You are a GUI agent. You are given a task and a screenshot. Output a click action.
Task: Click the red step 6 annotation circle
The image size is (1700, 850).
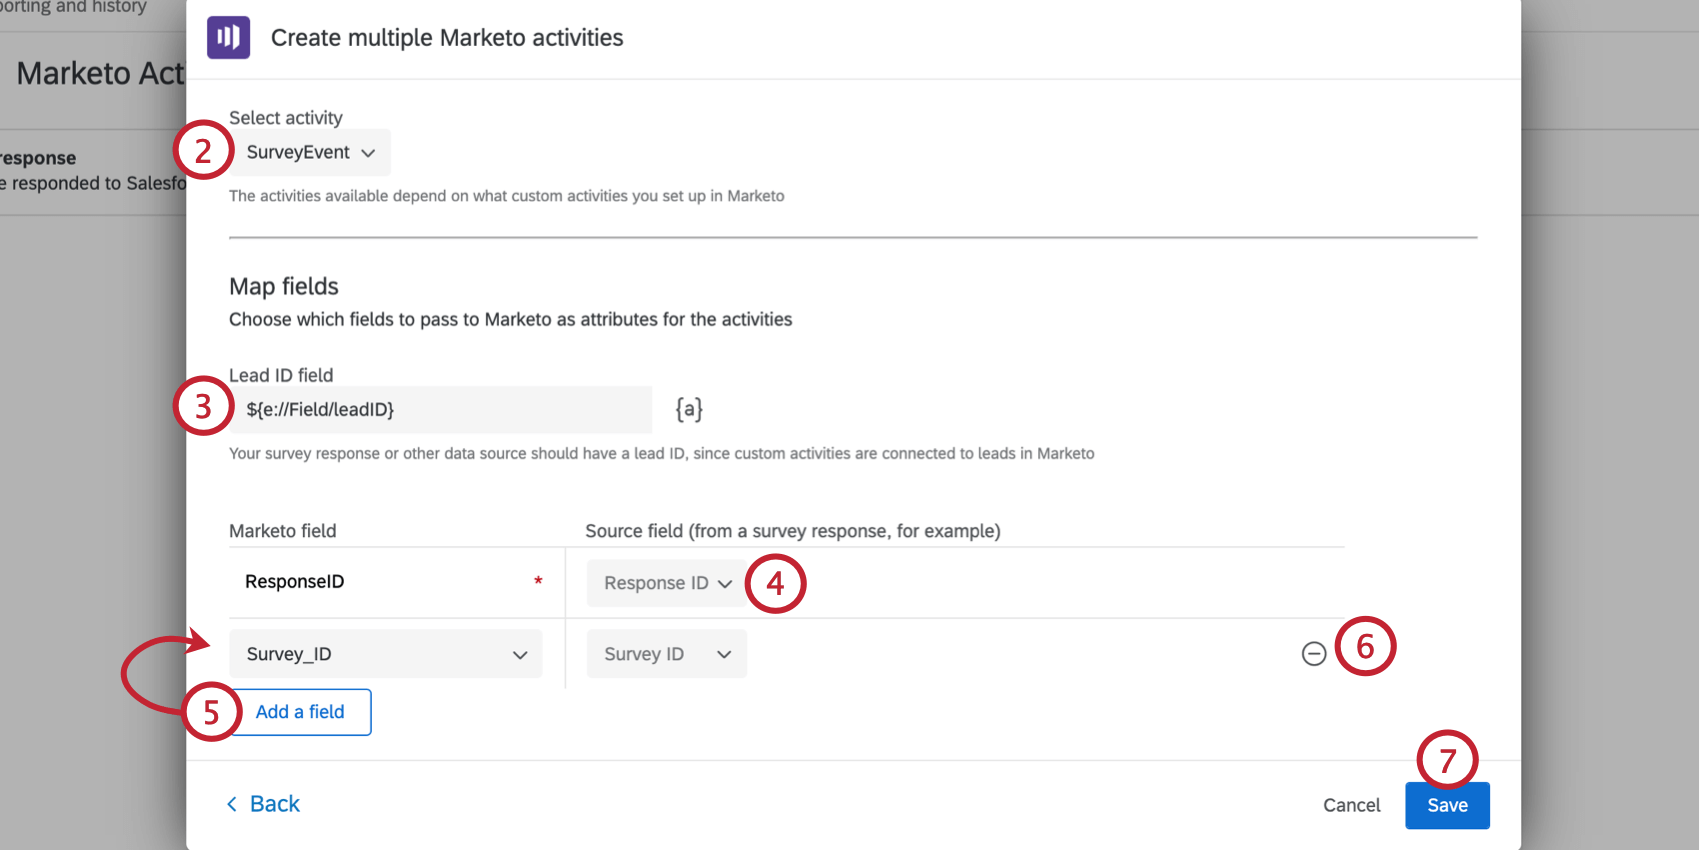tap(1365, 646)
